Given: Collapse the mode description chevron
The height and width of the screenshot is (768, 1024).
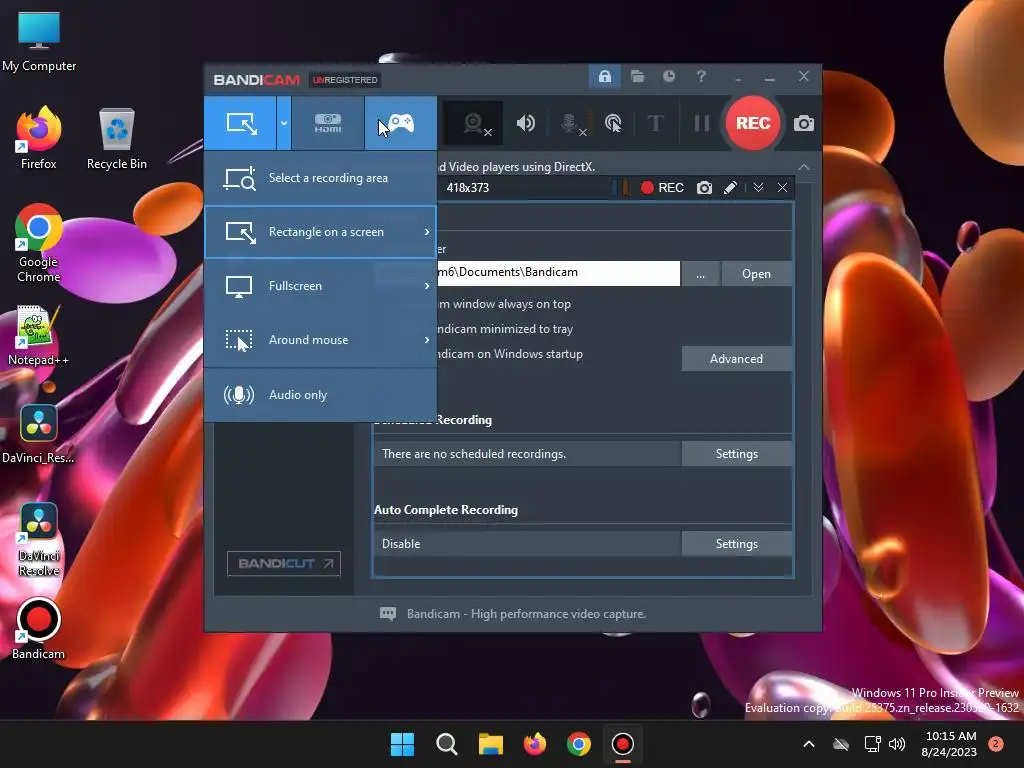Looking at the screenshot, I should tap(804, 167).
